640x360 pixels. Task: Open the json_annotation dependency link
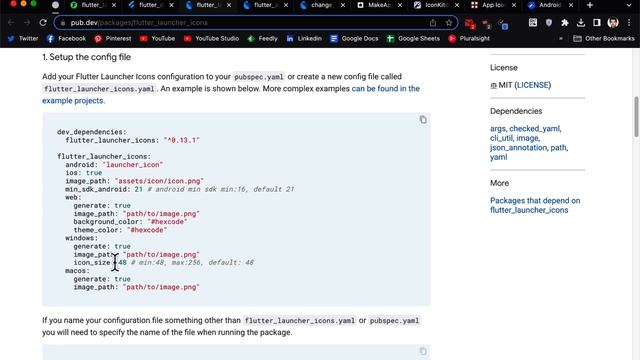[x=518, y=147]
